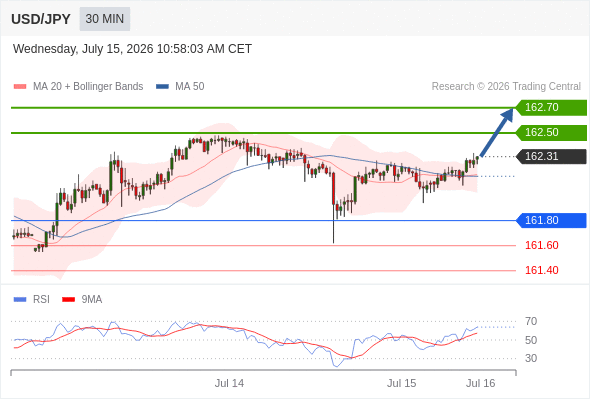590x400 pixels.
Task: Click the Research © 2026 Trading Central credit
Action: point(506,87)
